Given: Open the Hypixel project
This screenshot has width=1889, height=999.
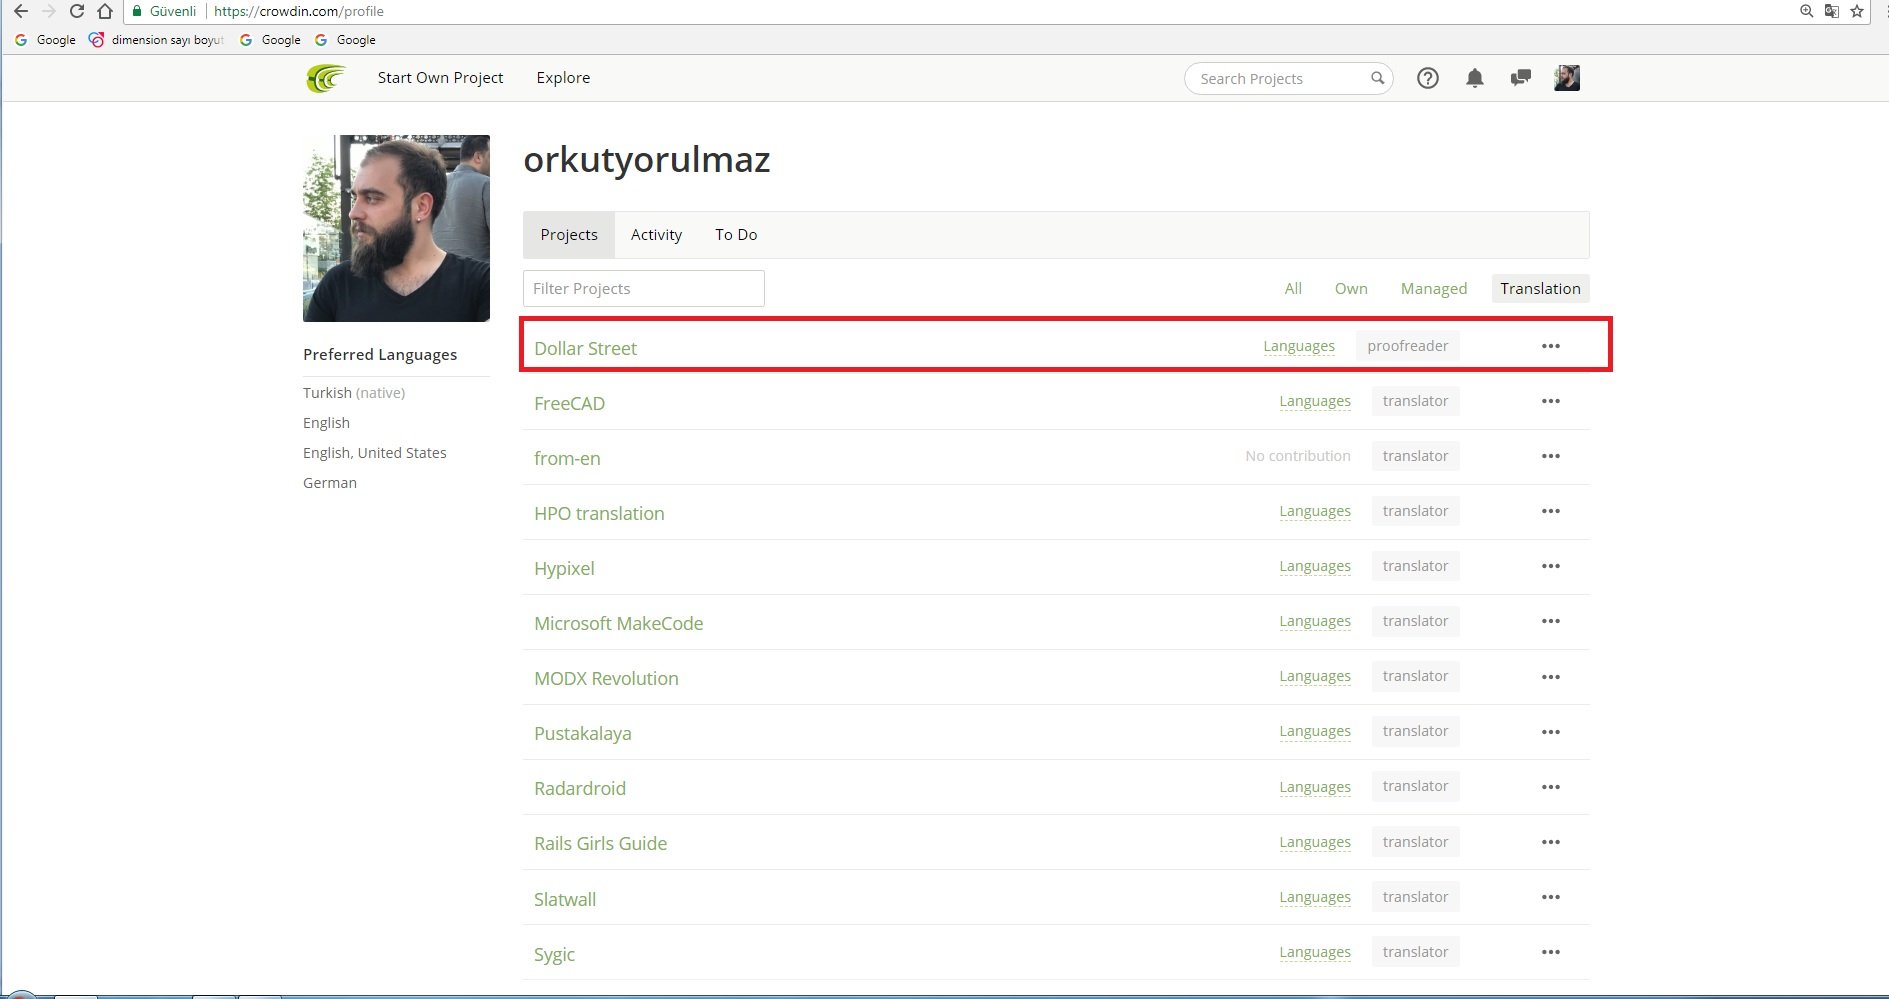Looking at the screenshot, I should click(x=564, y=568).
